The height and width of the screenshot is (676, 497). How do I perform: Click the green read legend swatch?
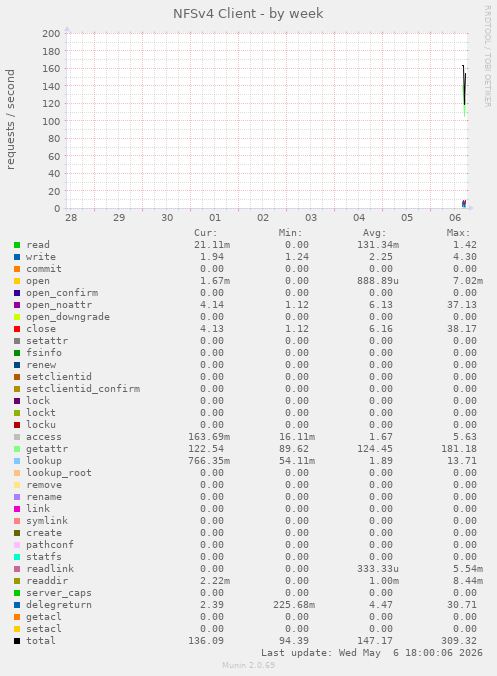pos(17,245)
